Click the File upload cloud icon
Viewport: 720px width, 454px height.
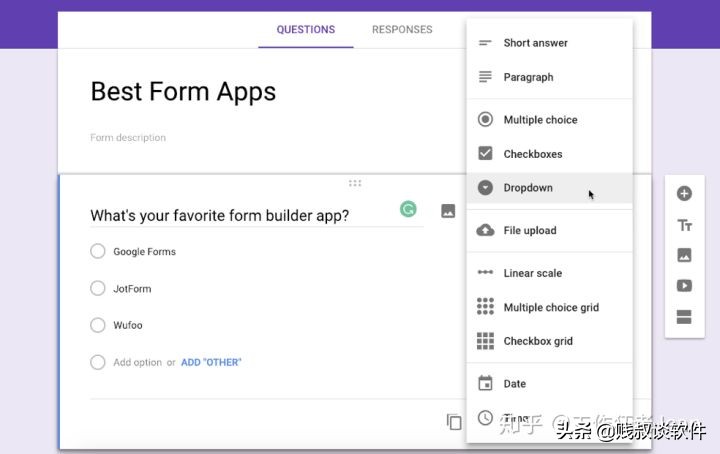(x=485, y=230)
